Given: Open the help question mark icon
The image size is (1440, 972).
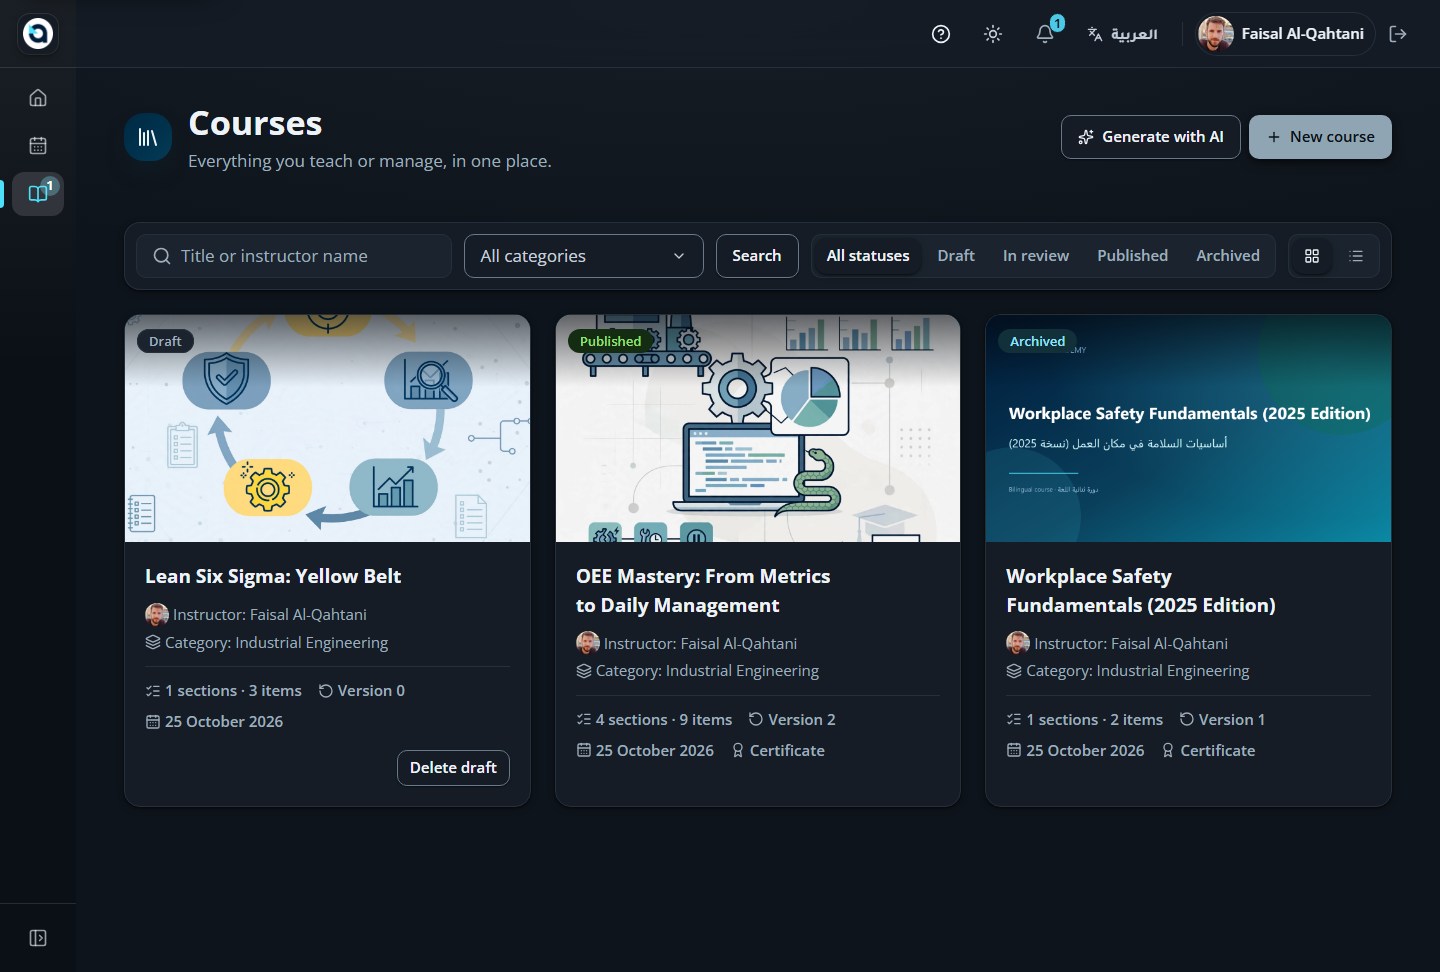Looking at the screenshot, I should click(x=941, y=34).
